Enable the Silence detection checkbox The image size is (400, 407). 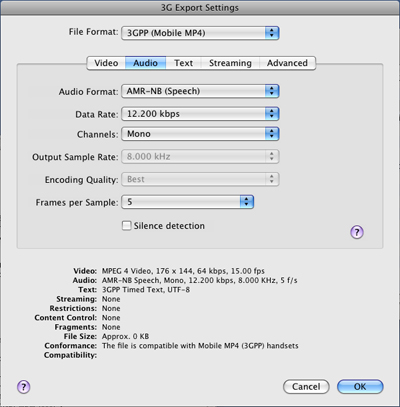click(126, 226)
